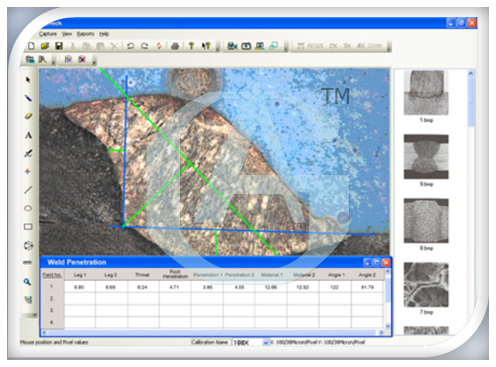Select the line thickness tool
This screenshot has height=367, width=496.
coord(27,263)
